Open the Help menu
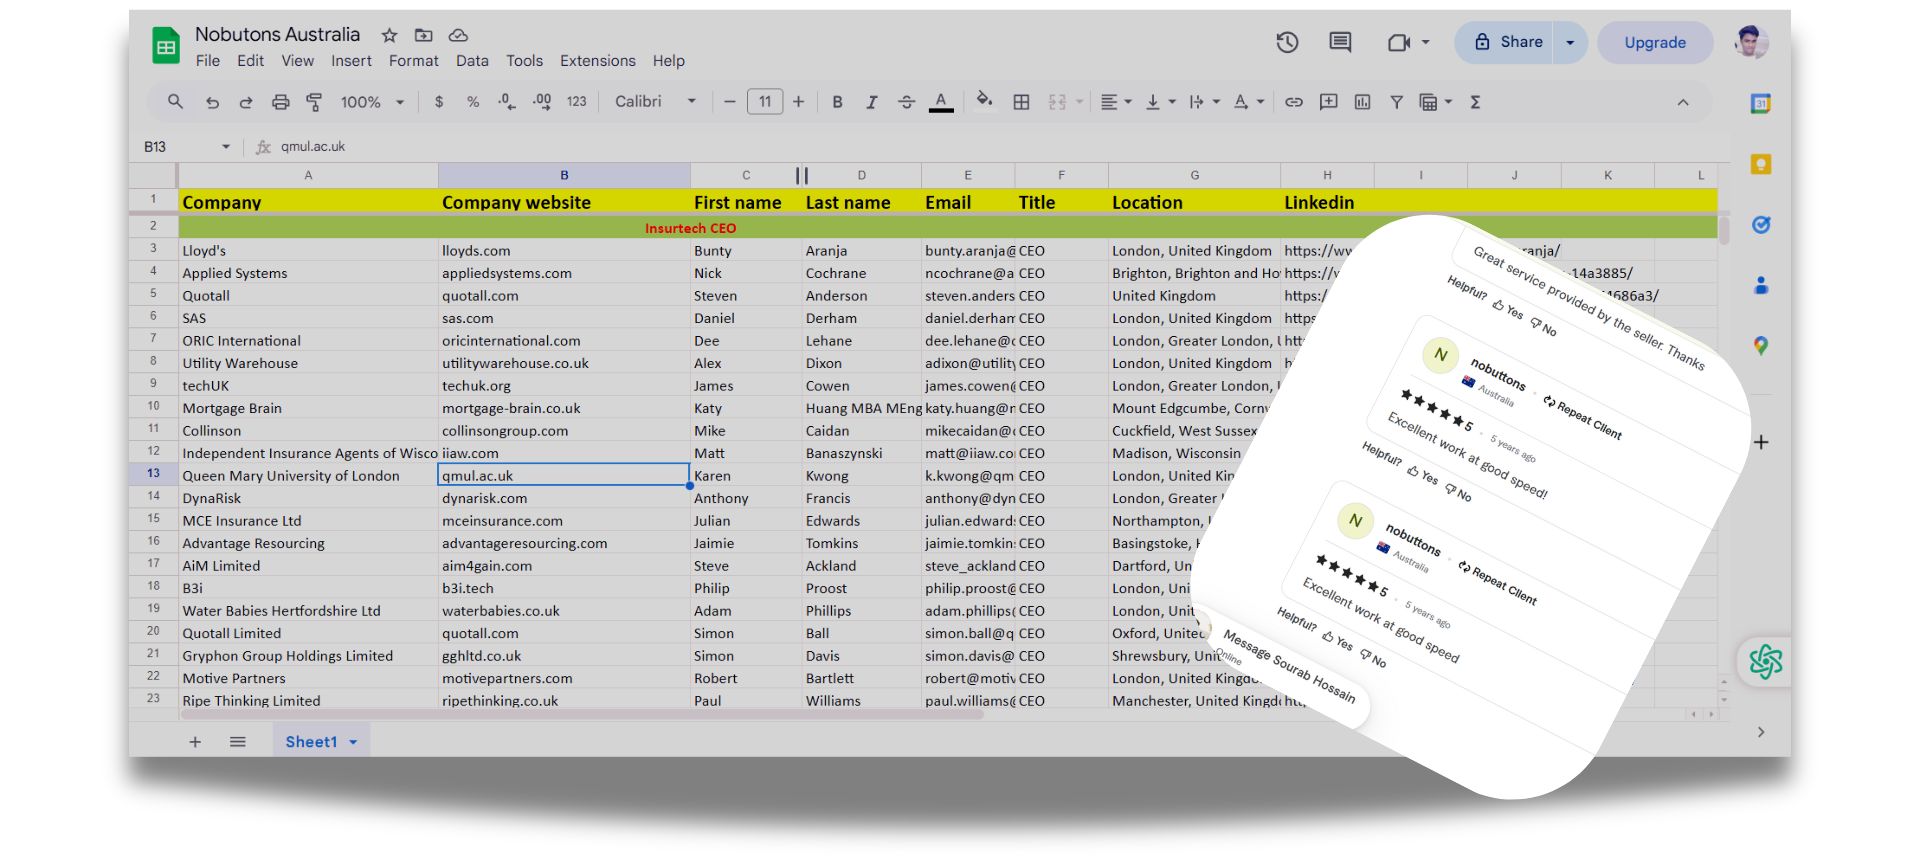The image size is (1920, 863). tap(669, 61)
